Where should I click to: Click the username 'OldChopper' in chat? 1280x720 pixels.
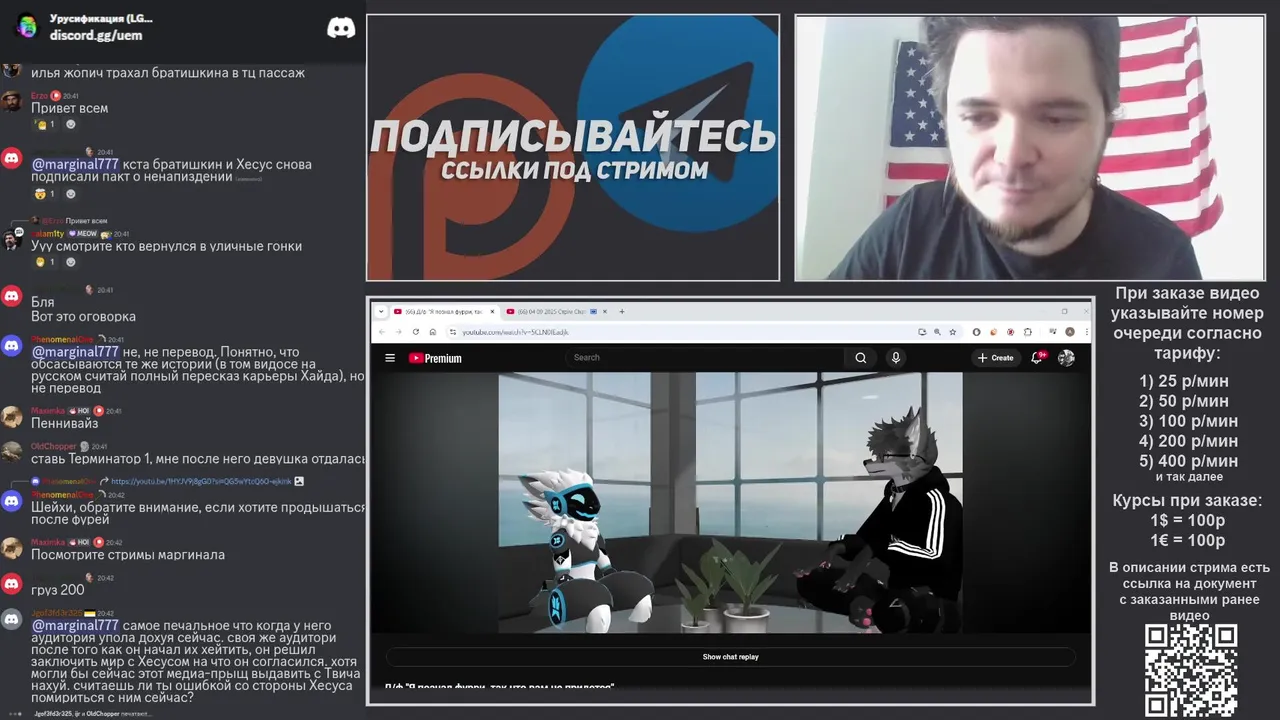53,446
